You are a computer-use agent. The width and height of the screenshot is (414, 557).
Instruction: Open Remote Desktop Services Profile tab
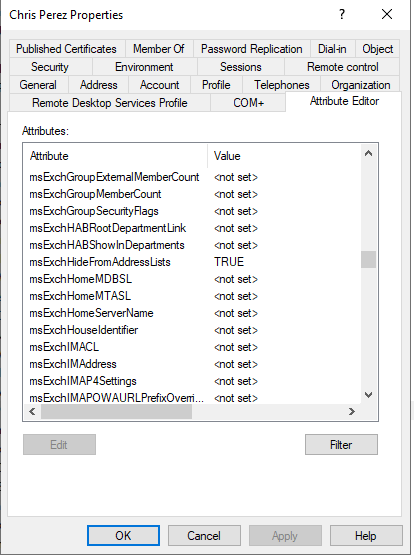[x=110, y=103]
